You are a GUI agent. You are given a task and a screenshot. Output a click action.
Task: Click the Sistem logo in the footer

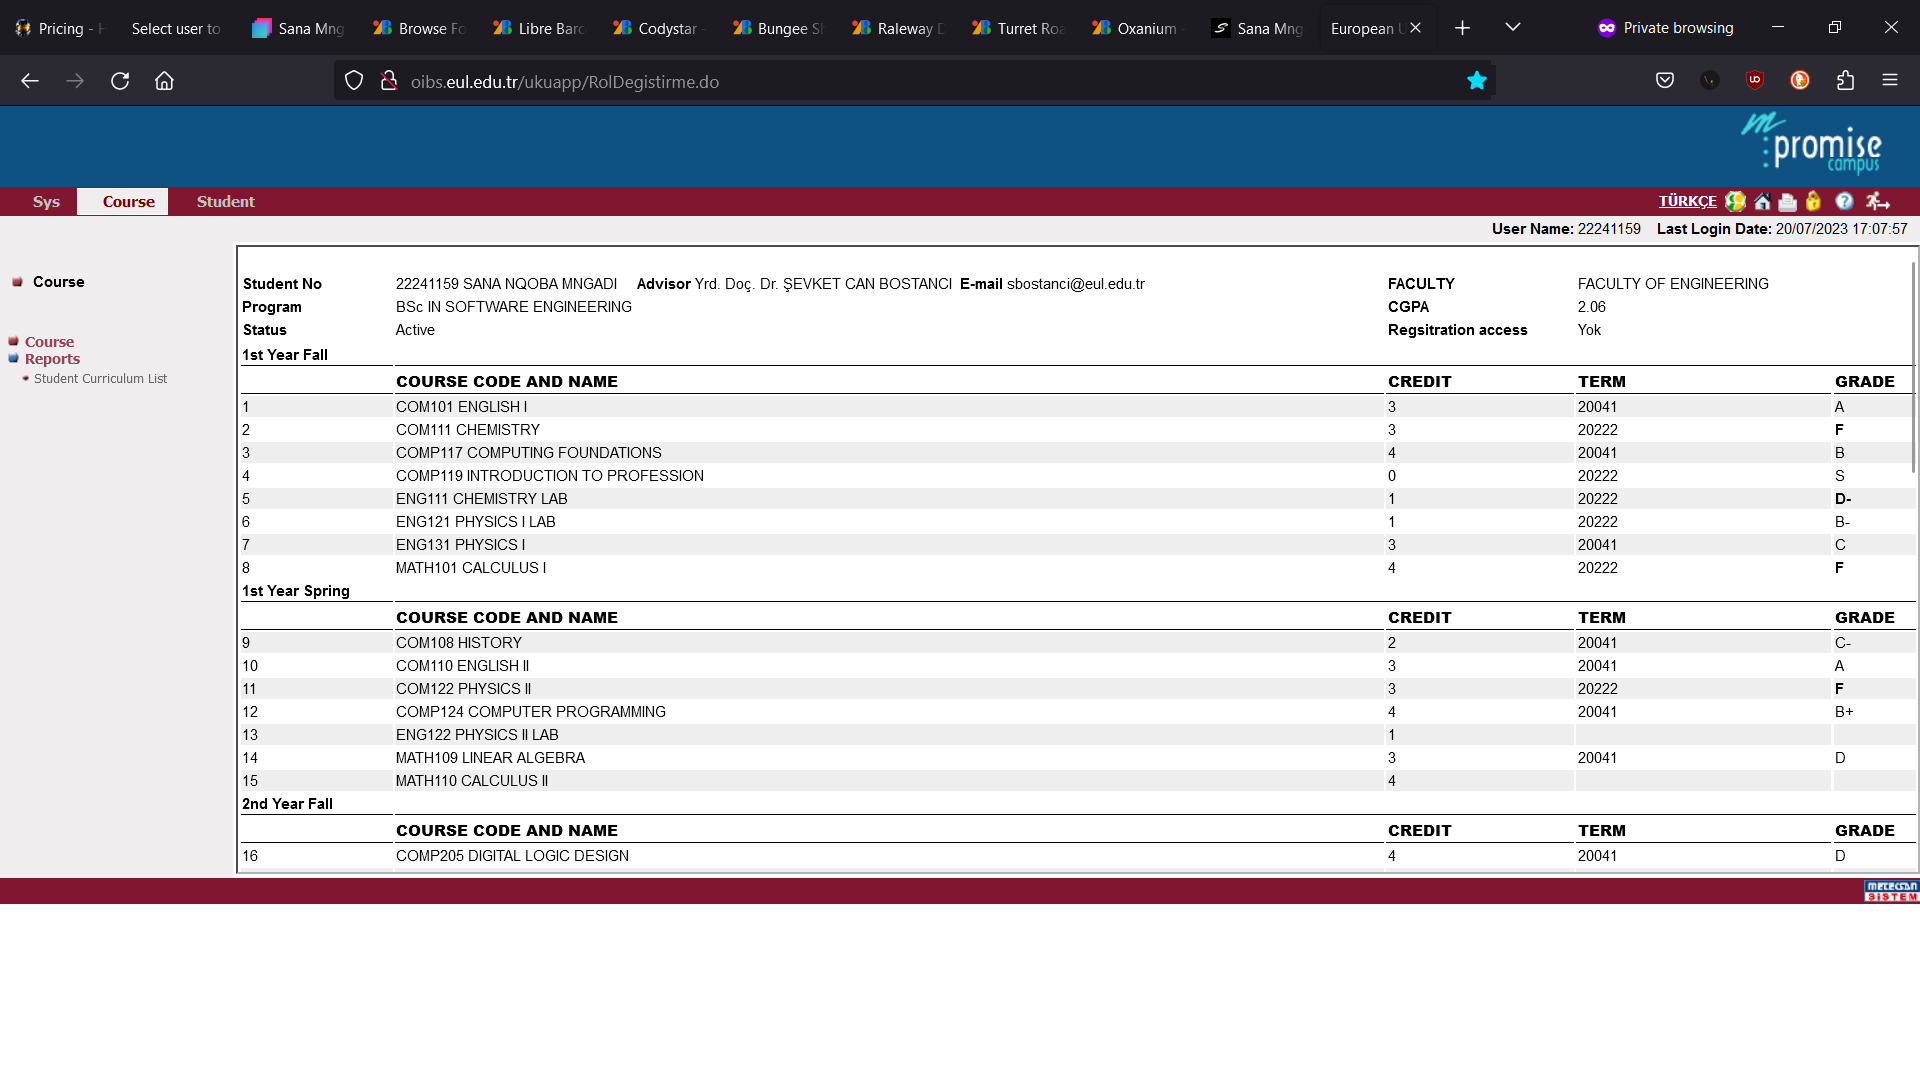tap(1891, 891)
